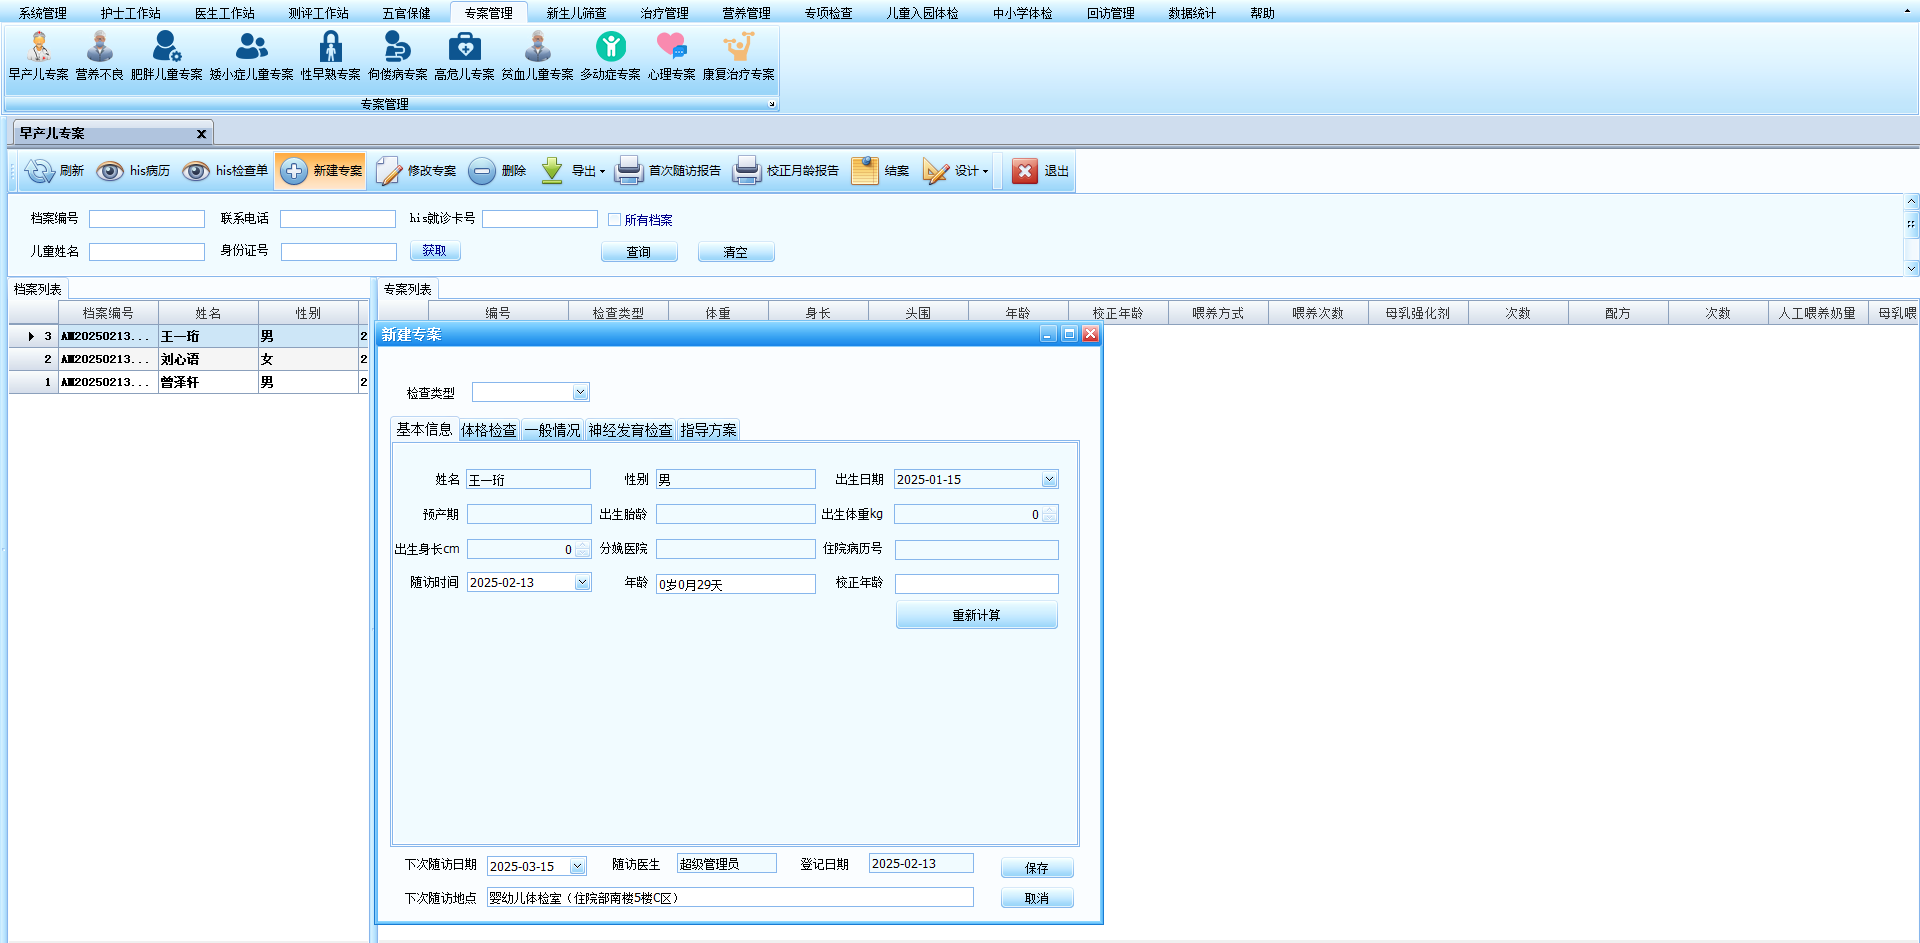The image size is (1920, 943).
Task: Click the 结案 close-case icon
Action: click(x=865, y=171)
